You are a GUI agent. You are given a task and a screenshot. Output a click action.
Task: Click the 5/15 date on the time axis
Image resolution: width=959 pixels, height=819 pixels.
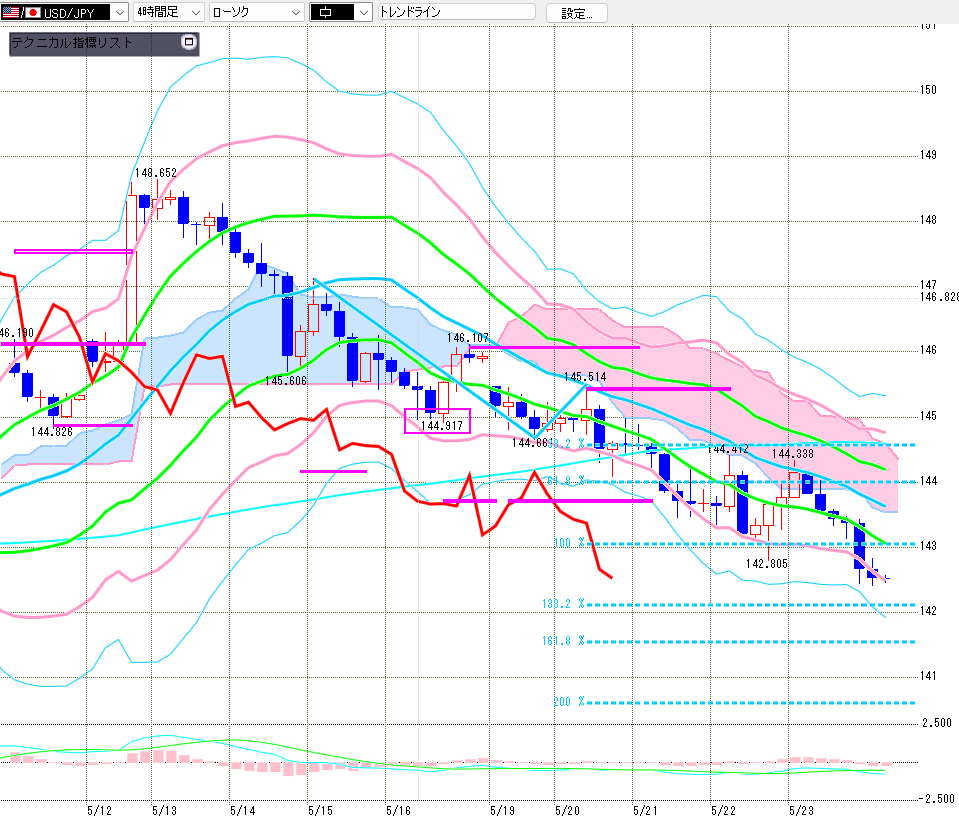320,810
